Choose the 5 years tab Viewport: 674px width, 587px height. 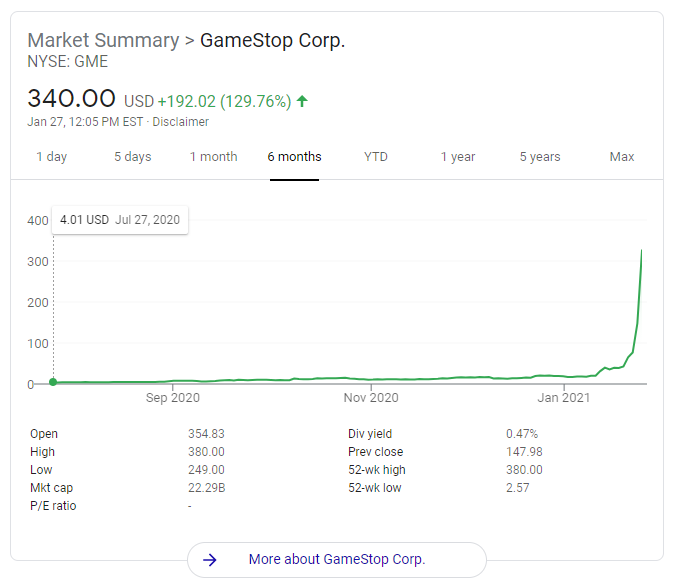click(540, 157)
